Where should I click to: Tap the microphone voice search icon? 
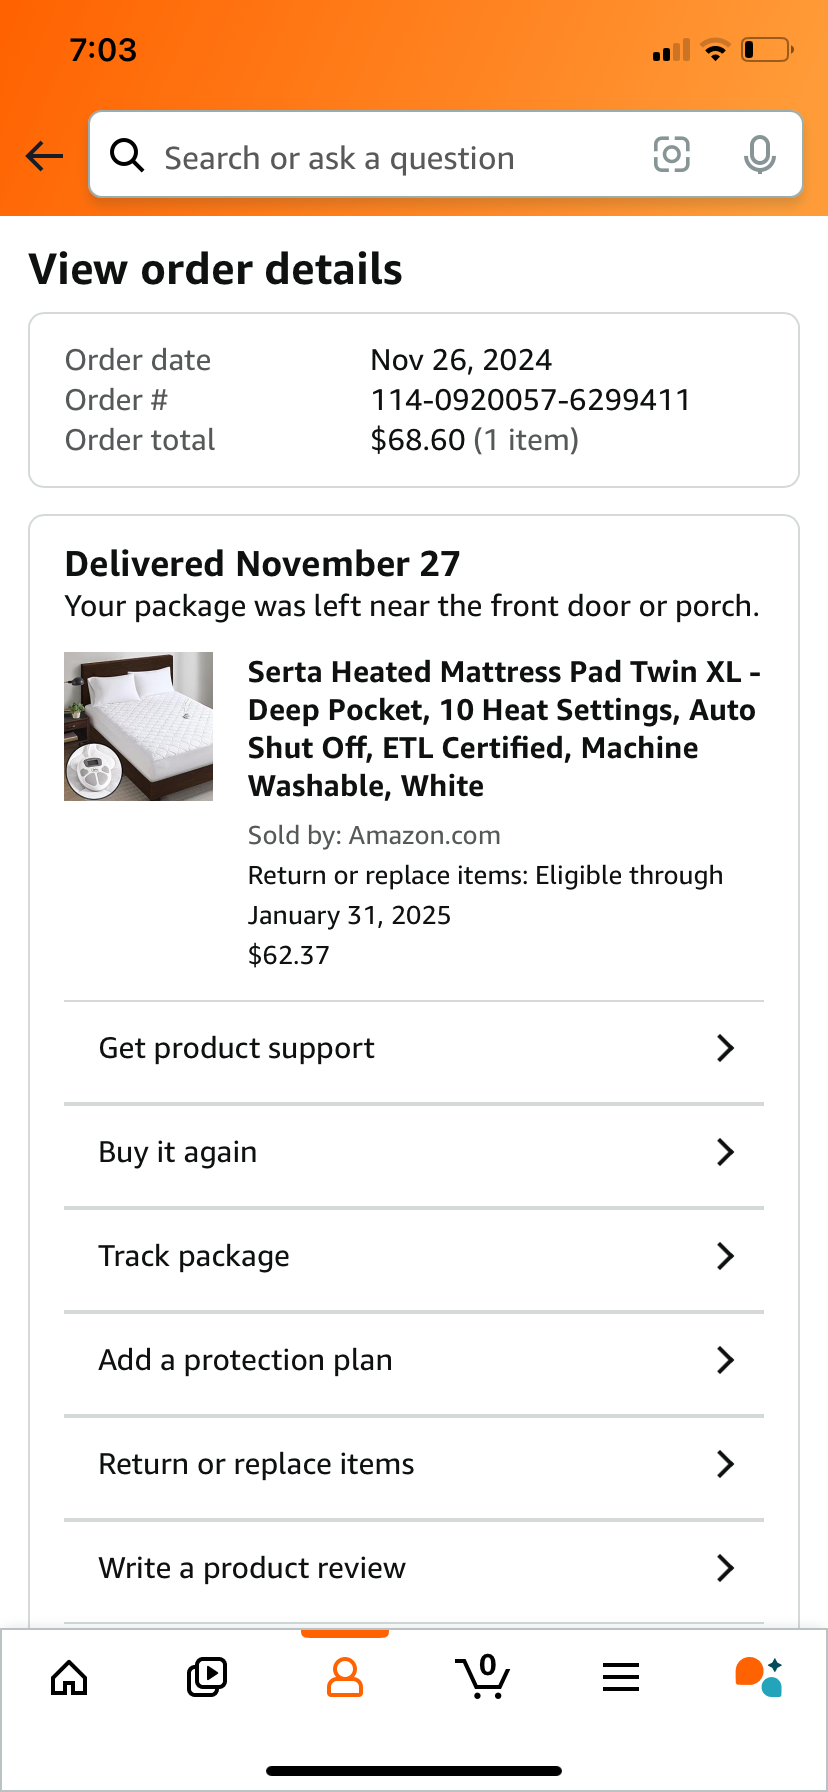click(760, 155)
